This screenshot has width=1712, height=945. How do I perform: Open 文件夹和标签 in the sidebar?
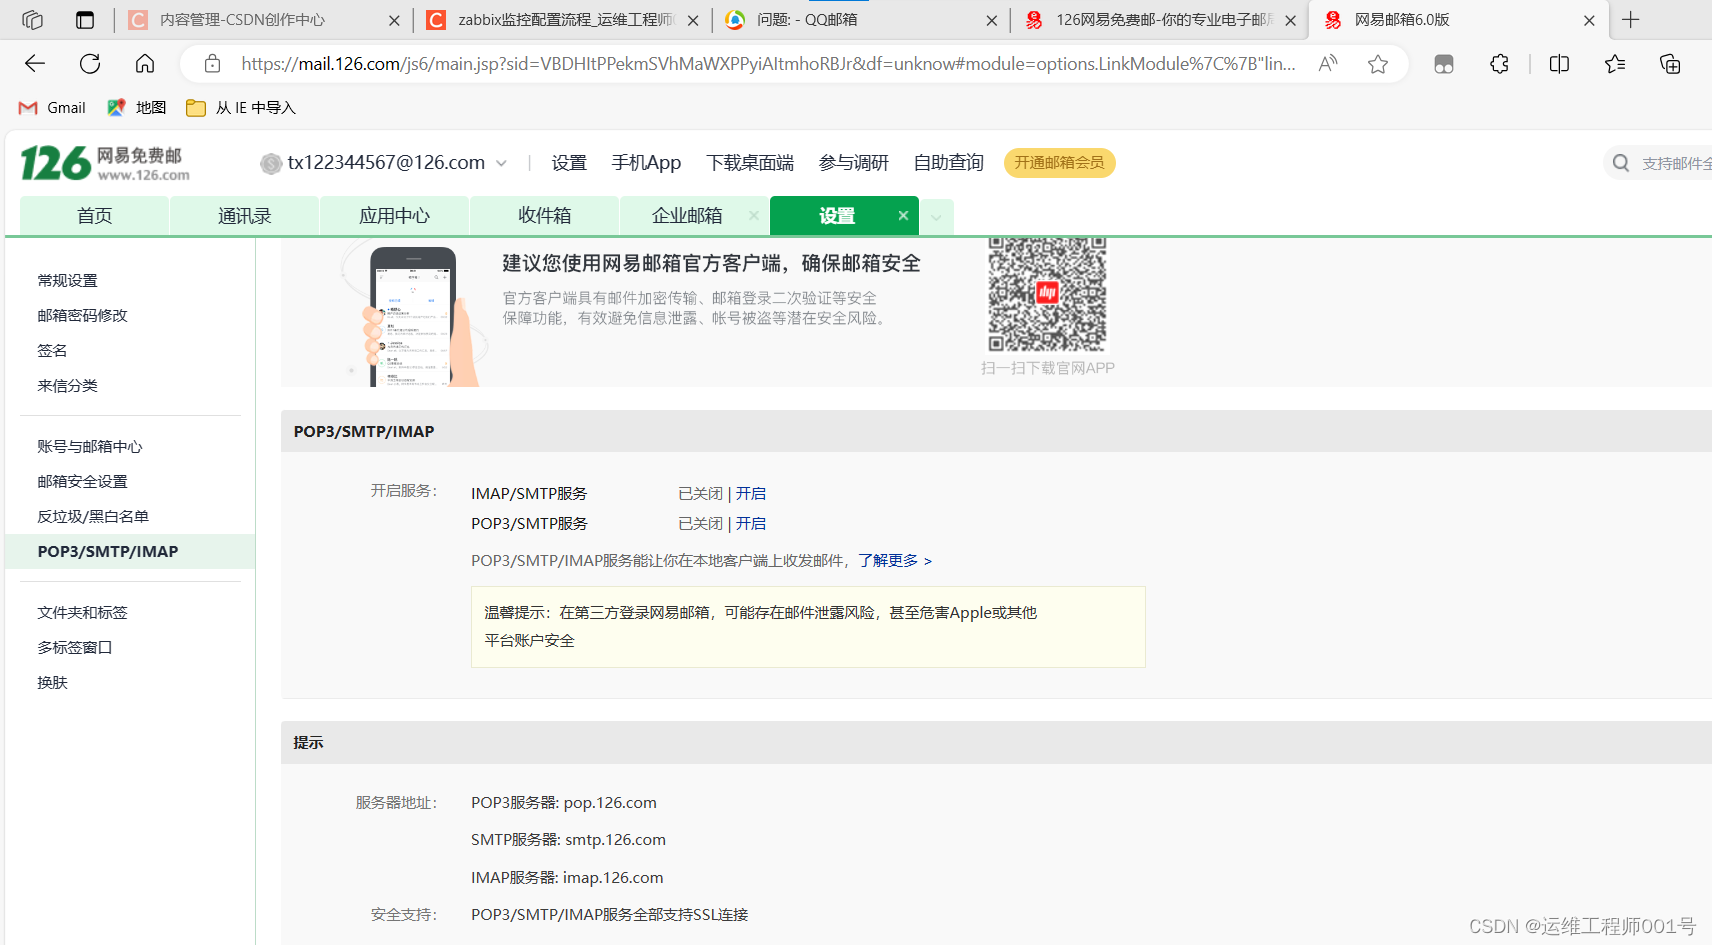83,613
